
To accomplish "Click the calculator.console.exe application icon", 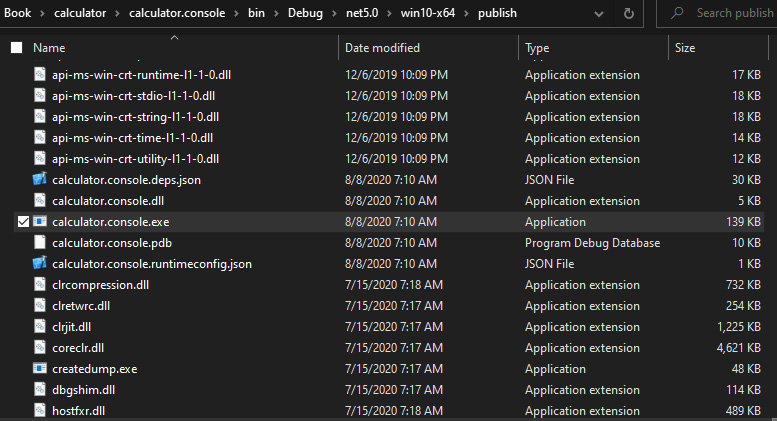I will (40, 221).
